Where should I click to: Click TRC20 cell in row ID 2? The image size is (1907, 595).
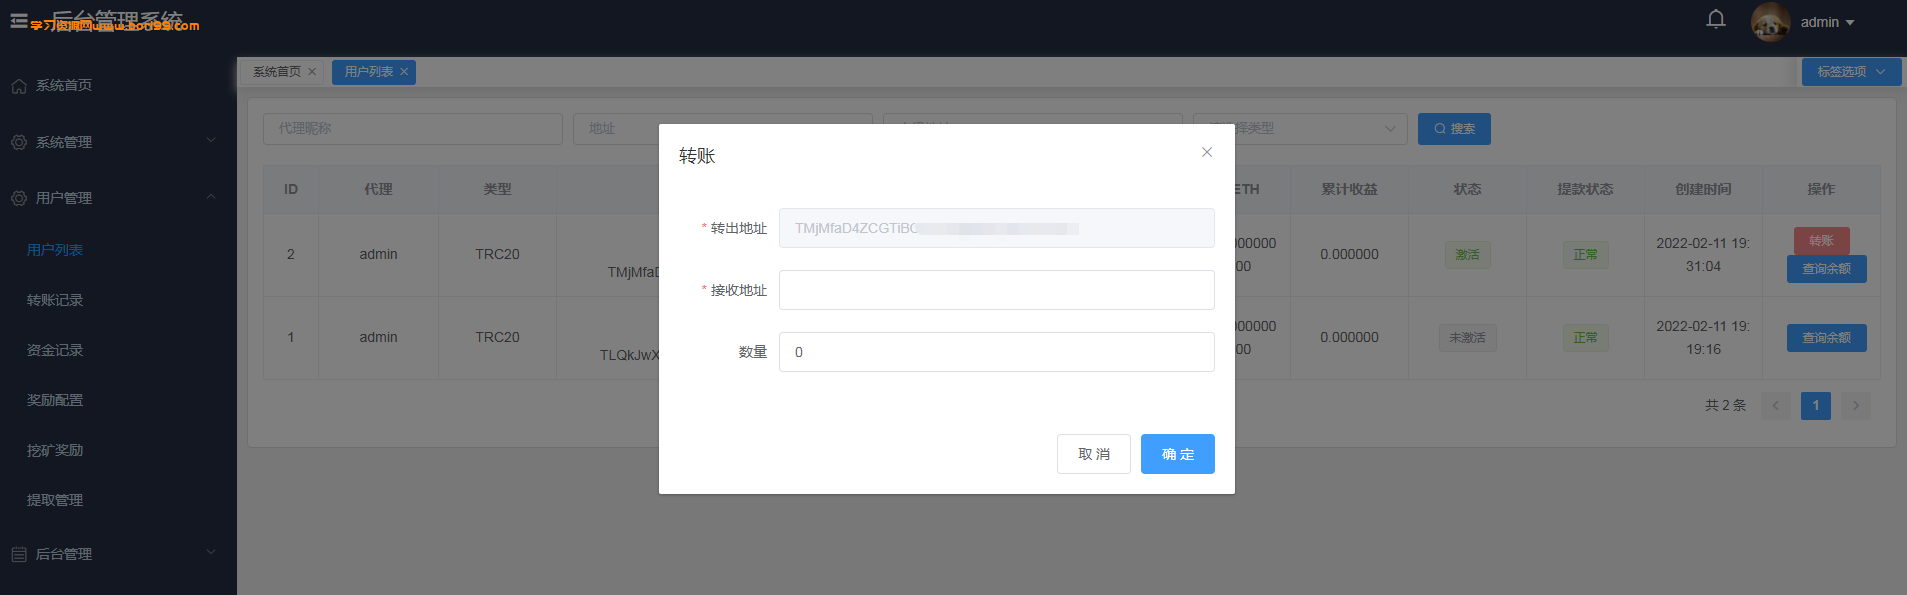coord(497,254)
